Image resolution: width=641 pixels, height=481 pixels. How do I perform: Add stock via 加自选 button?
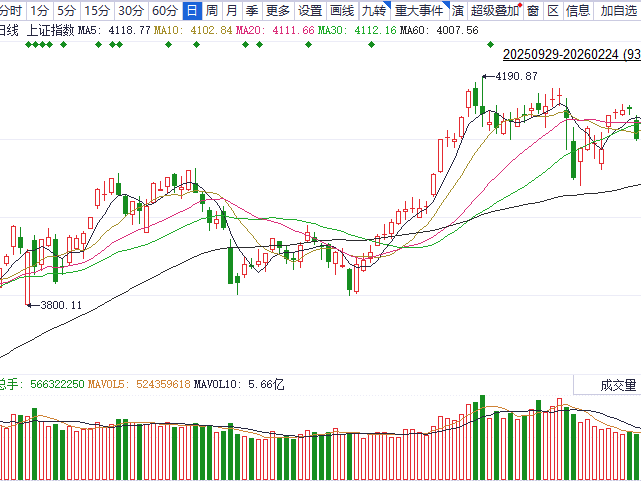619,11
